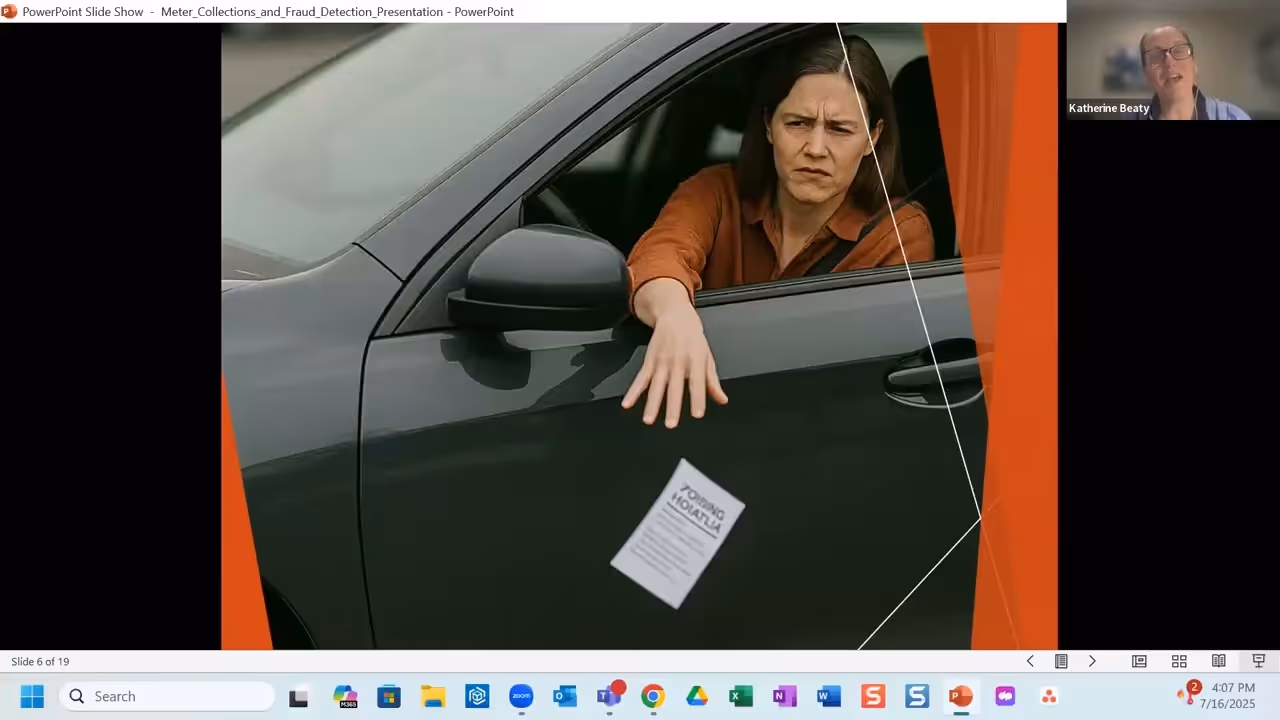Screen dimensions: 1280x720
Task: Click the system tray notification badge icon
Action: (x=1188, y=692)
